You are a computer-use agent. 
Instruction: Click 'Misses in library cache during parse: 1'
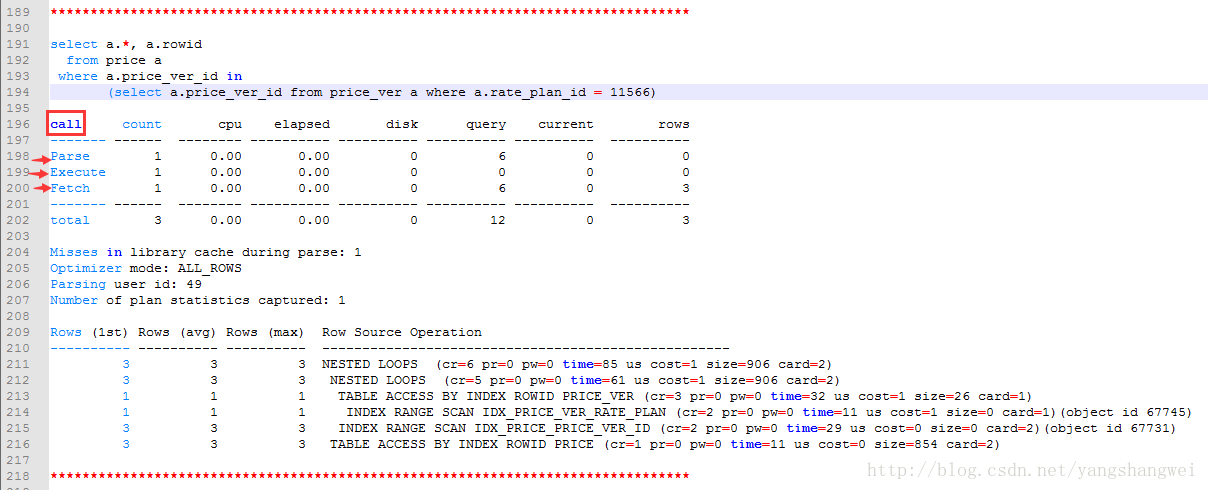pos(206,252)
